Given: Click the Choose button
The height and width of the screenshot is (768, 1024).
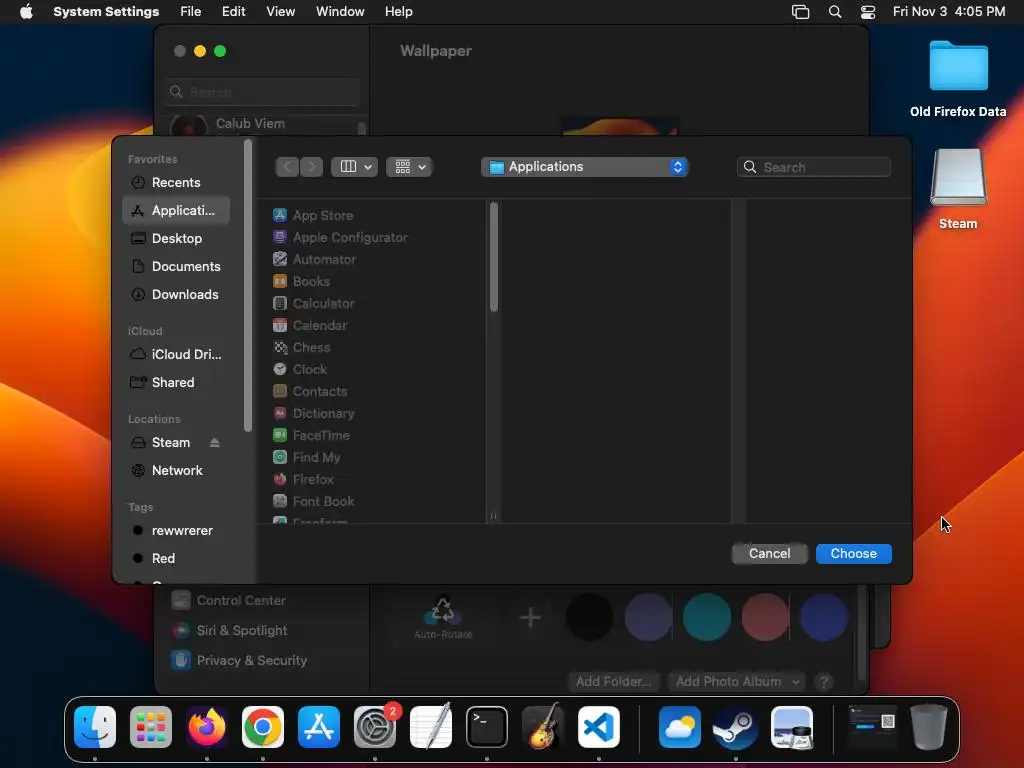Looking at the screenshot, I should point(854,554).
